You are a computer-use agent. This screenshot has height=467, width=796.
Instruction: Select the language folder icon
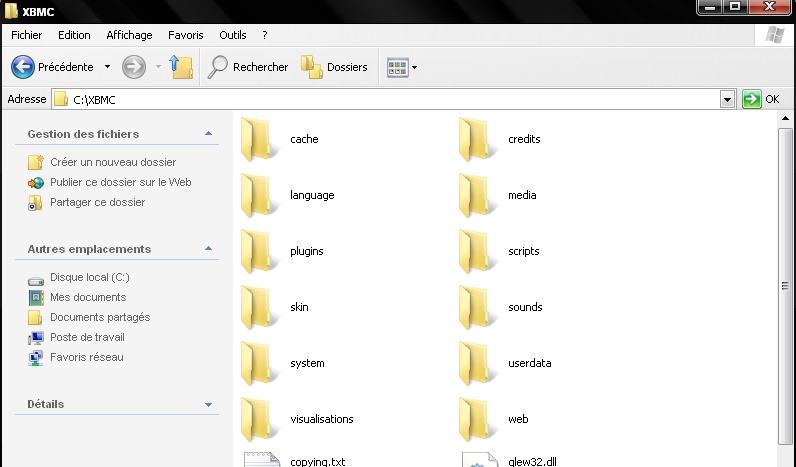coord(259,195)
